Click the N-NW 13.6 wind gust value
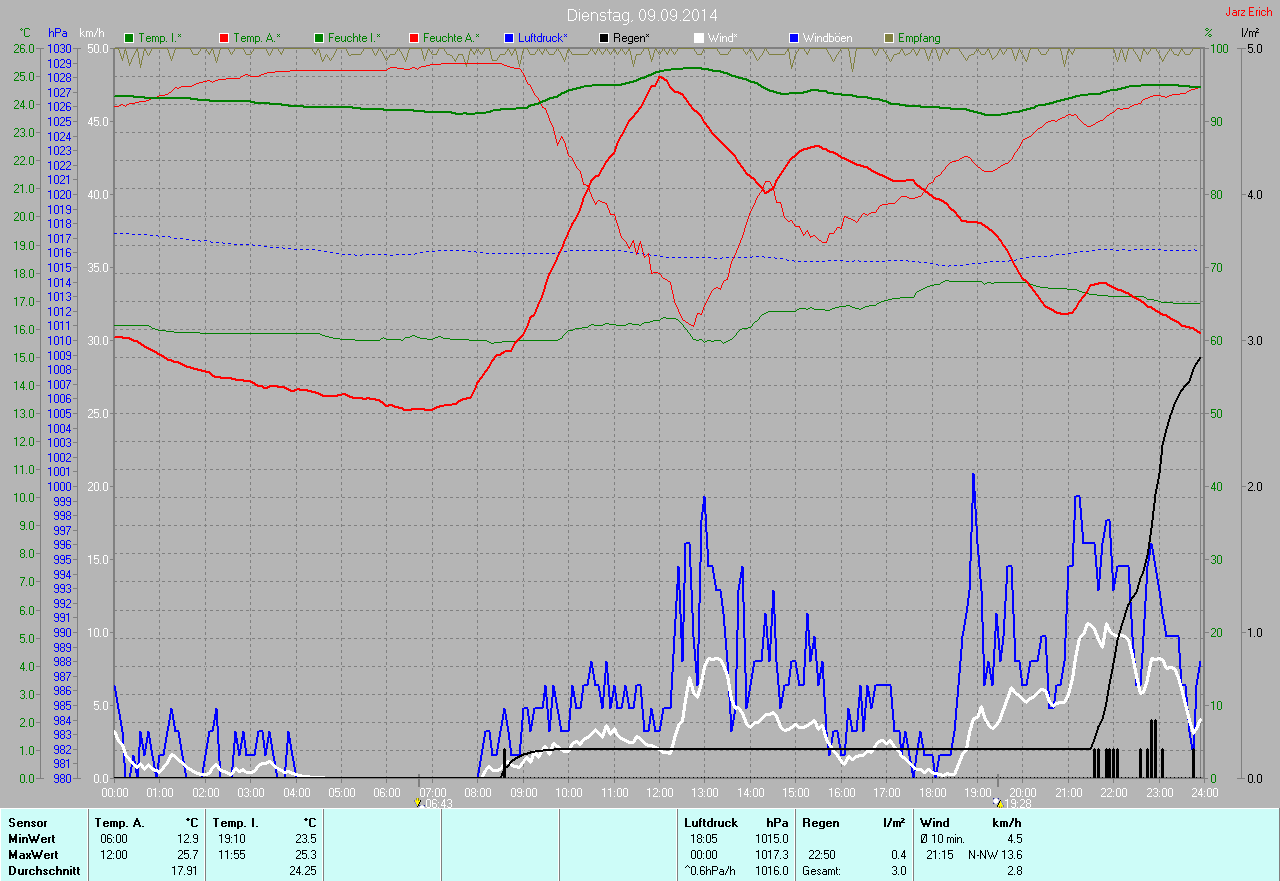The width and height of the screenshot is (1280, 881). coord(995,855)
